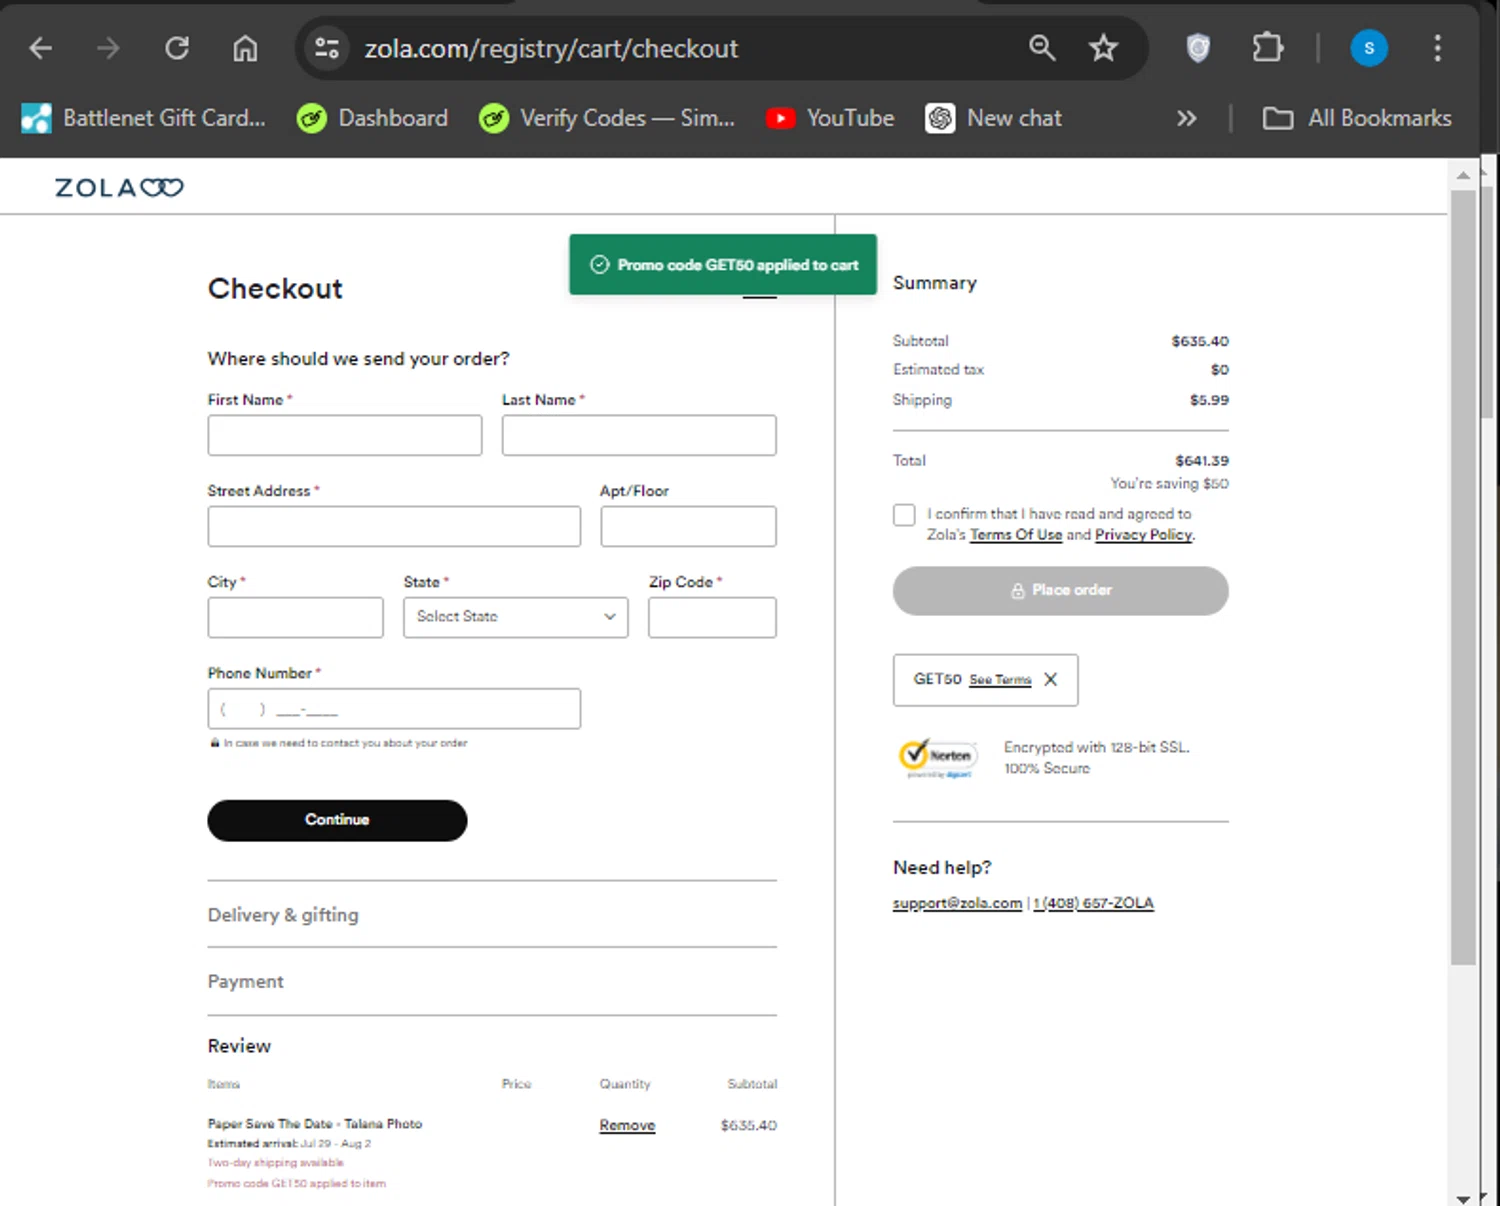Click the scrollbar up arrow

[1464, 174]
